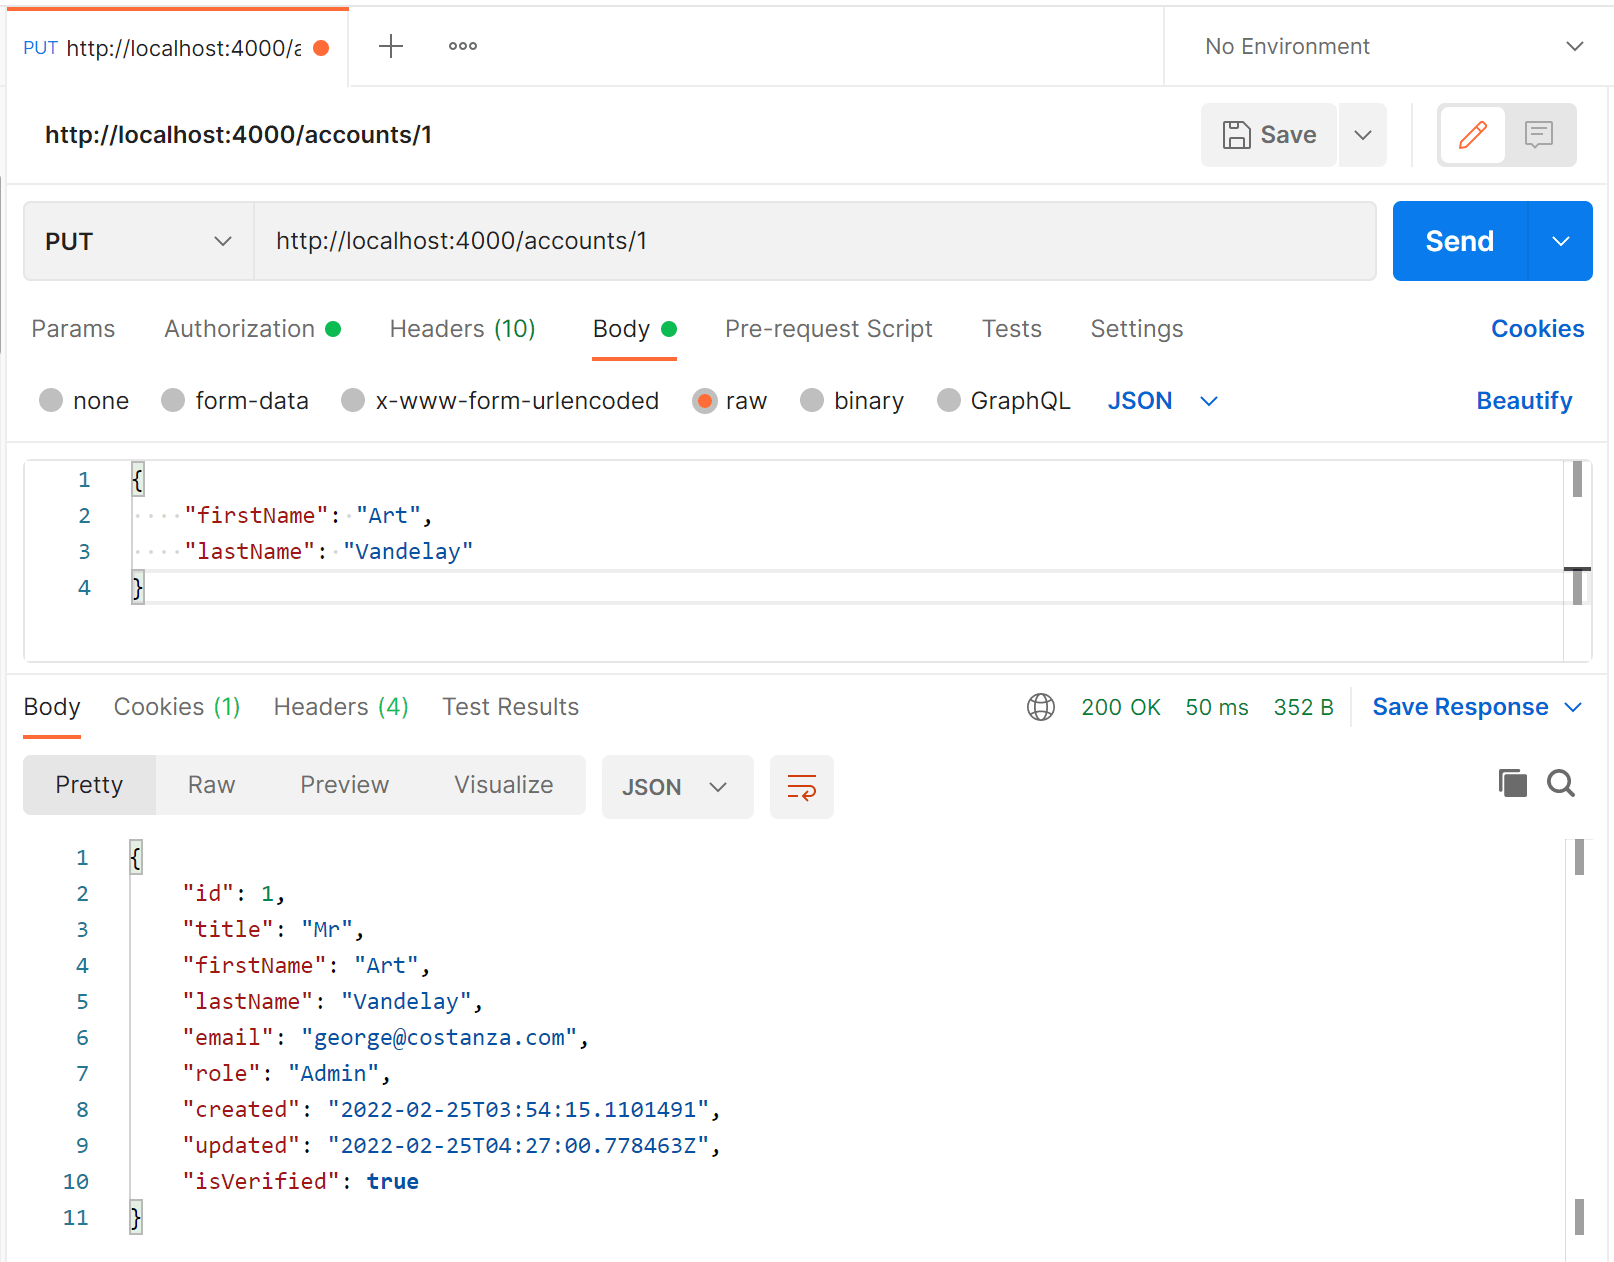Search the response with magnifier icon
Image resolution: width=1614 pixels, height=1262 pixels.
pyautogui.click(x=1561, y=783)
